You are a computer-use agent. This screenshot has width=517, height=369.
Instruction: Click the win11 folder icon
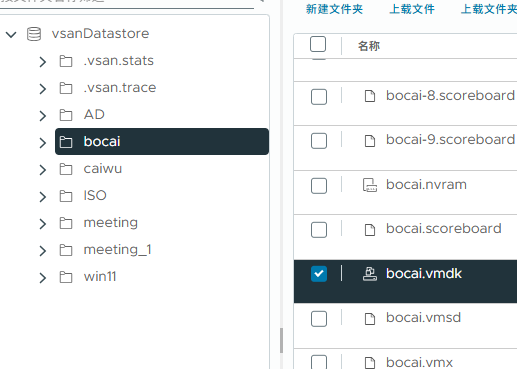(x=66, y=277)
